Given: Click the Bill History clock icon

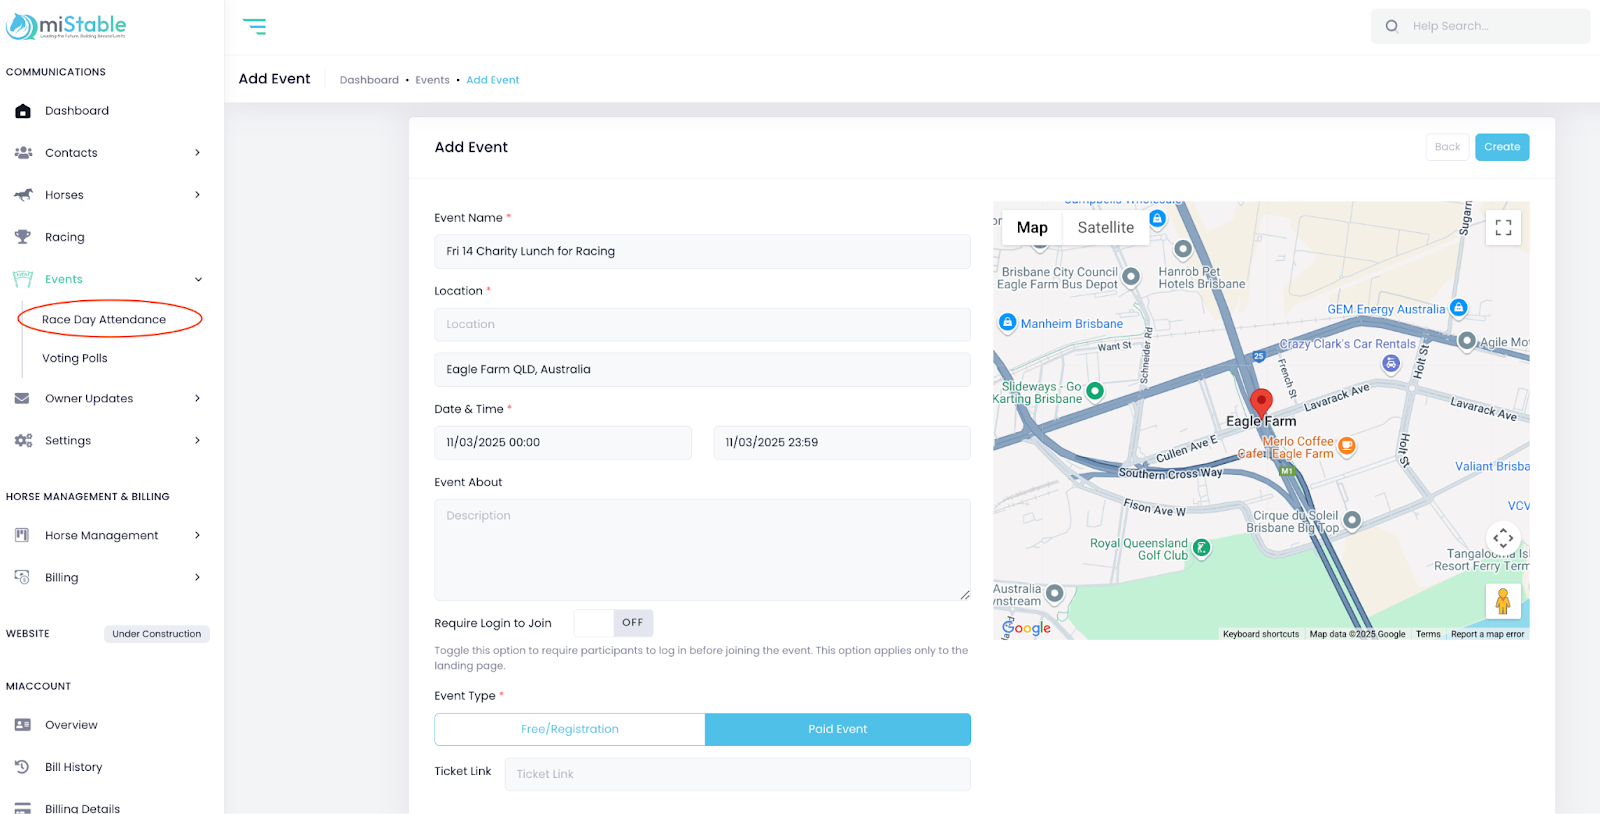Looking at the screenshot, I should tap(23, 767).
